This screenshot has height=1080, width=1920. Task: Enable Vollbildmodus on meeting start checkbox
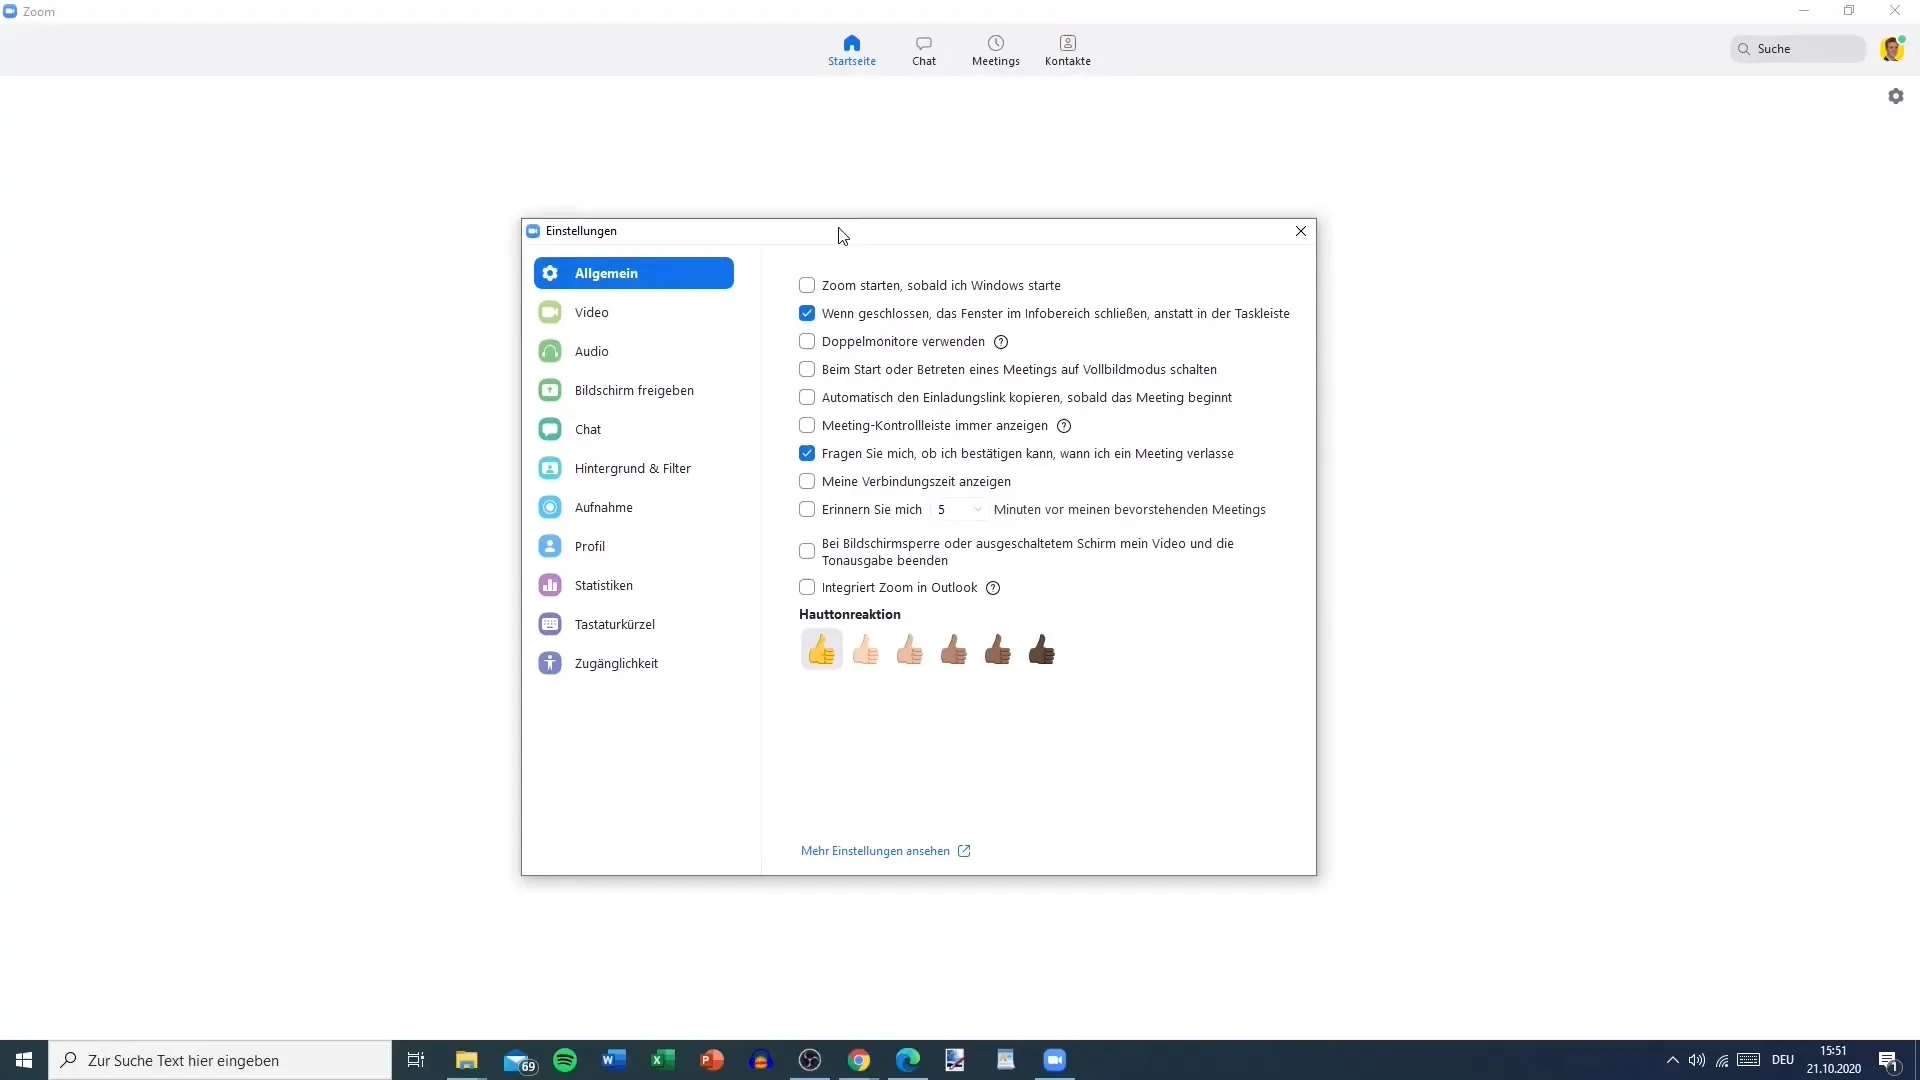coord(807,369)
